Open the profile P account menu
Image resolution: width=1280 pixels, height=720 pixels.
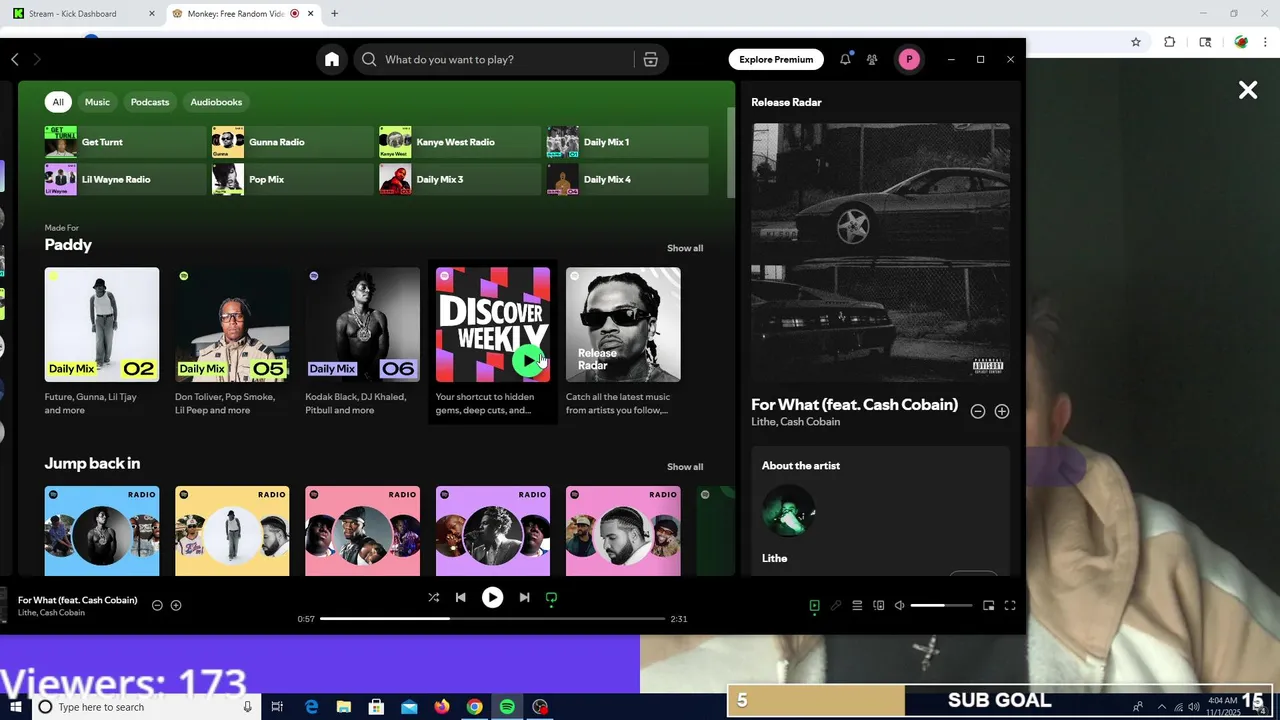[x=909, y=59]
